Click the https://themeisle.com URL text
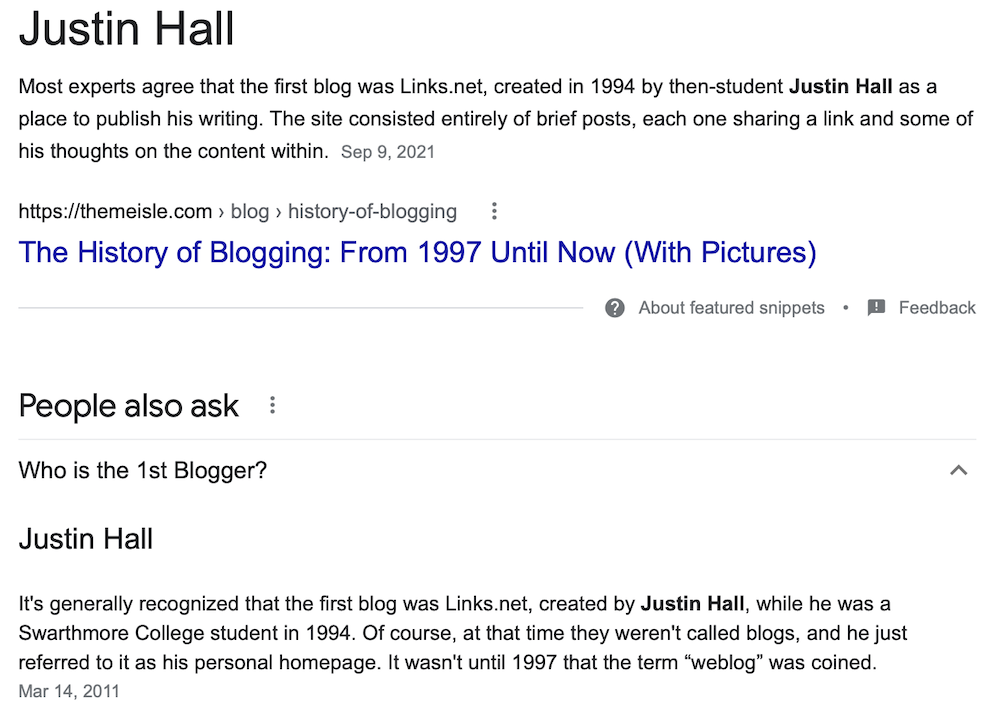The height and width of the screenshot is (712, 1008). (x=115, y=211)
